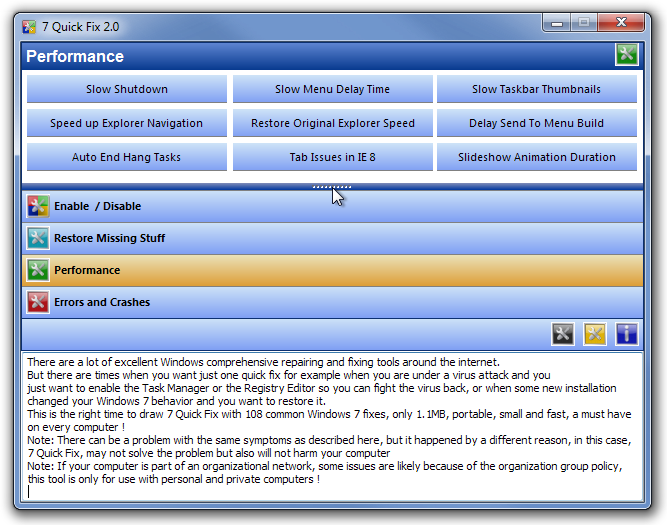
Task: Click the yellow tools icon
Action: [x=595, y=334]
